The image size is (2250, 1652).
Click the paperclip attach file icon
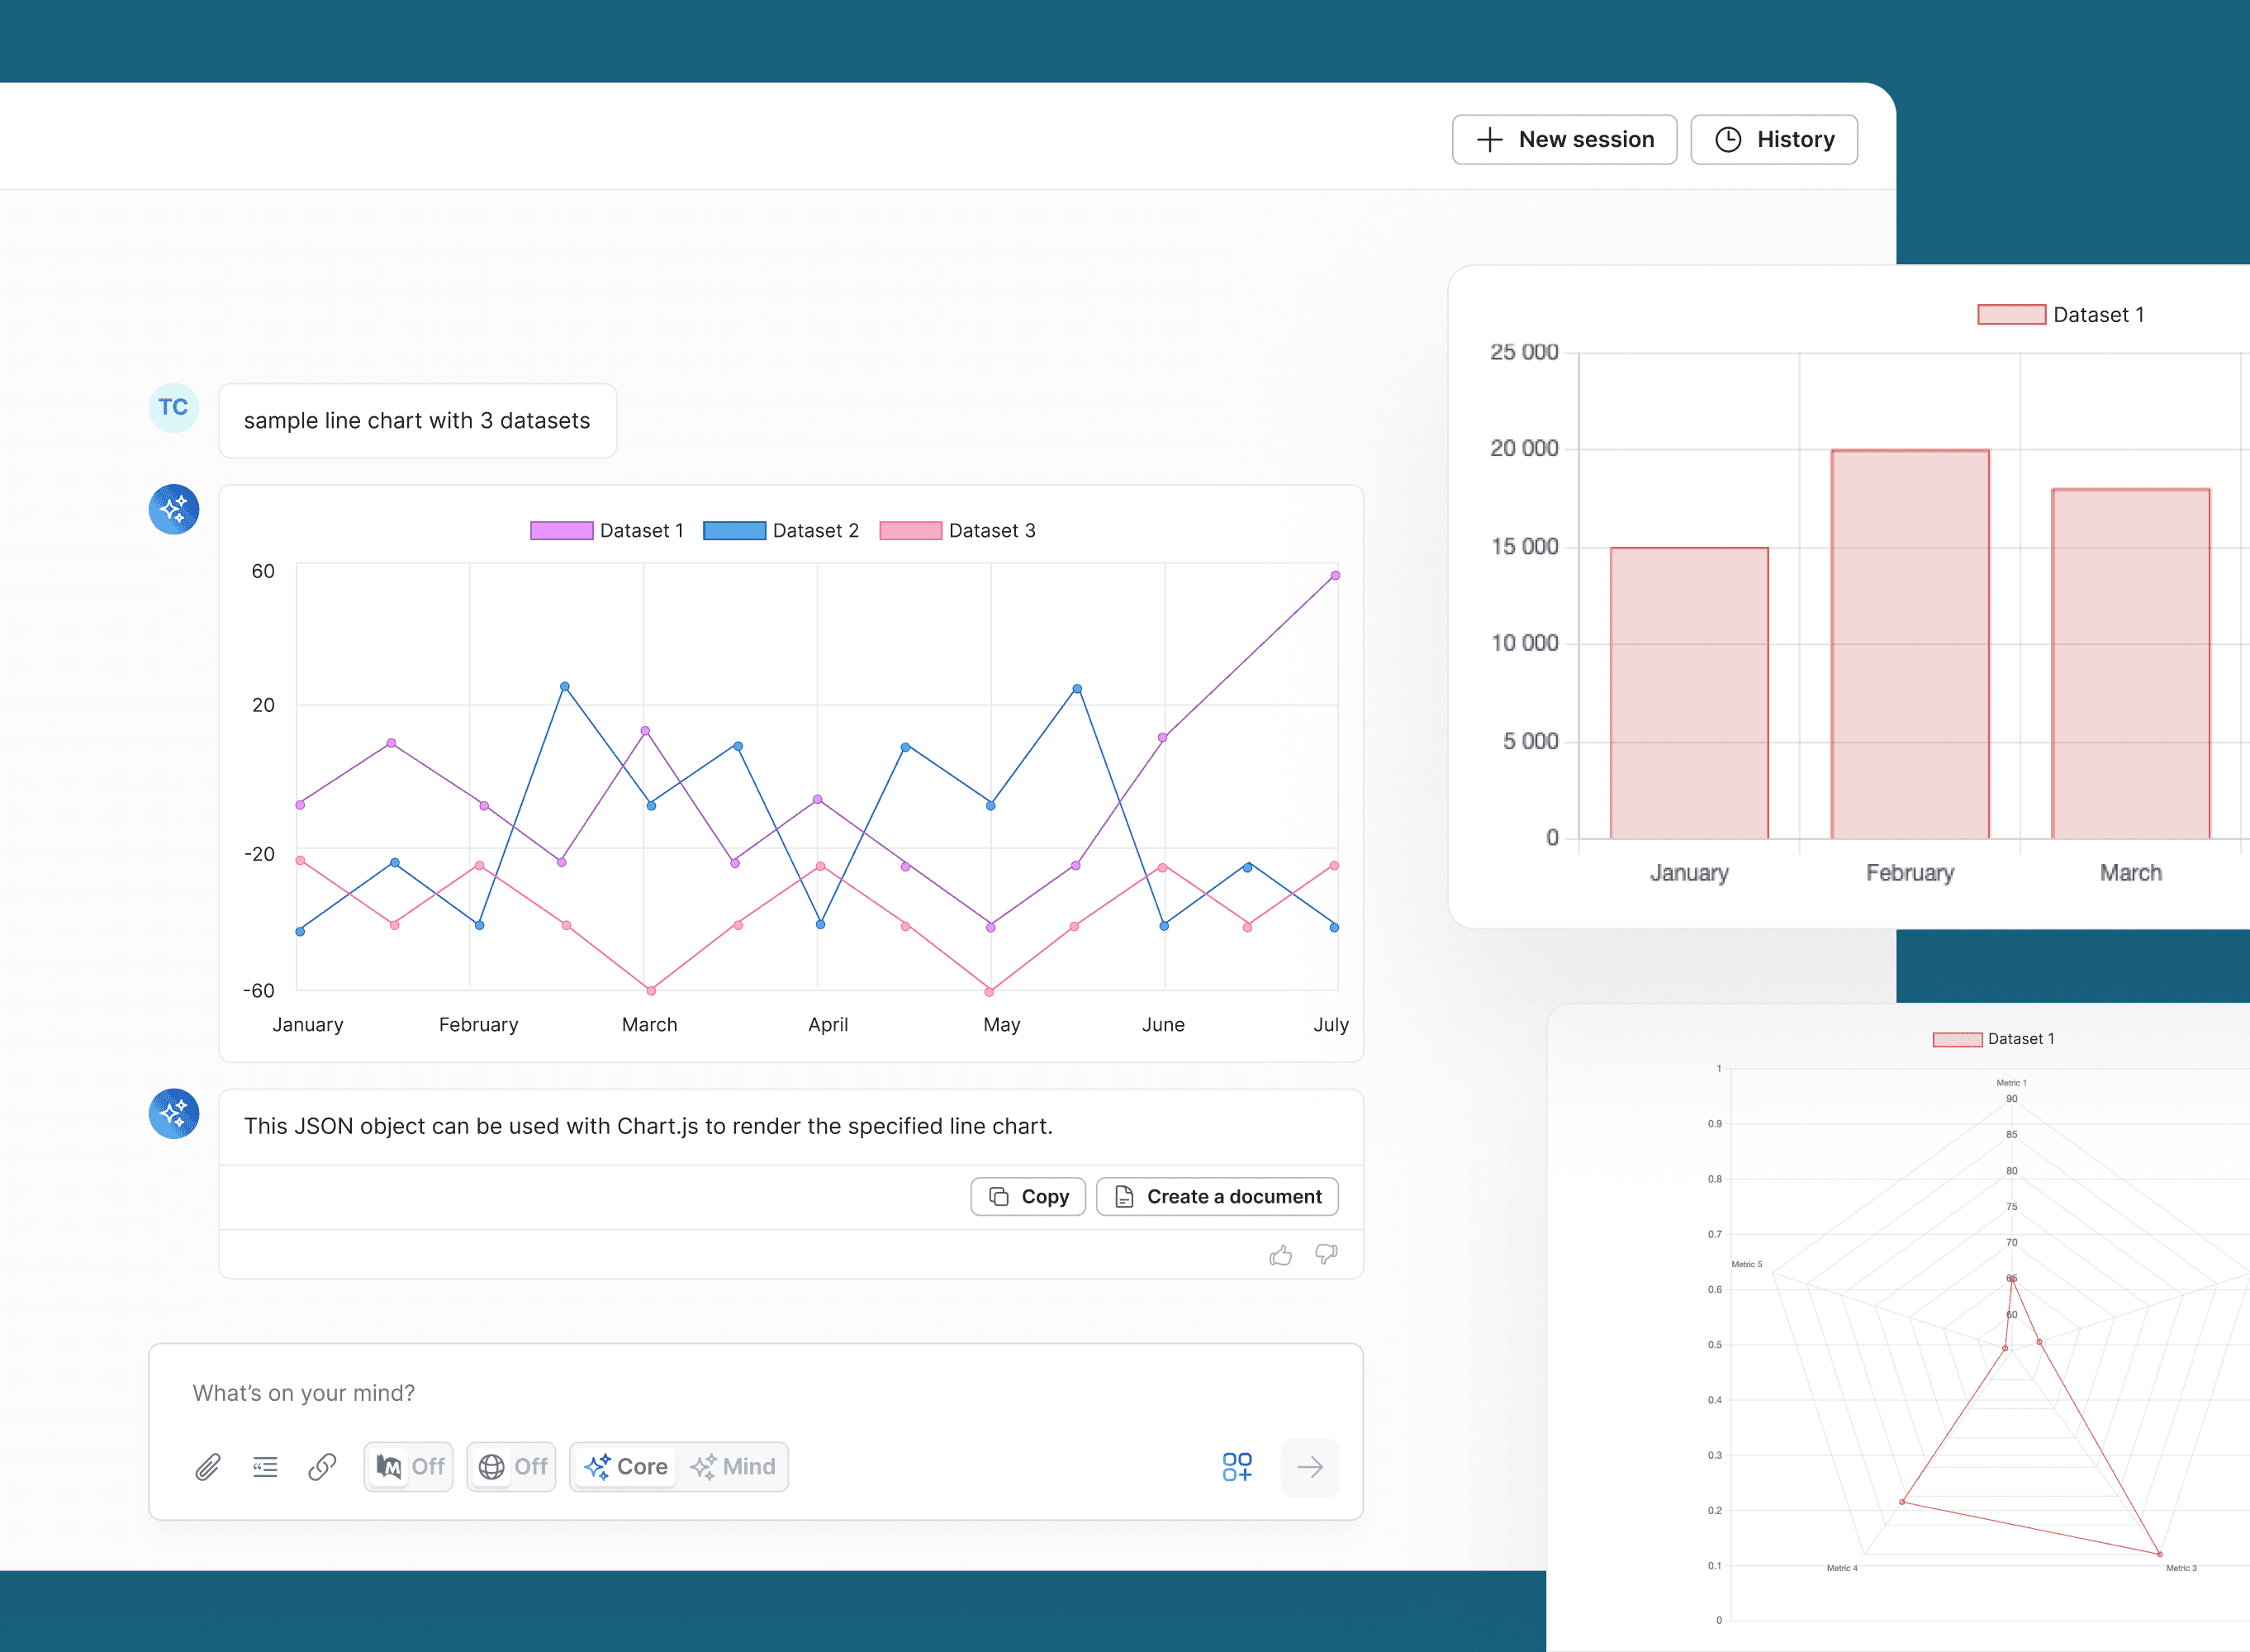(207, 1466)
